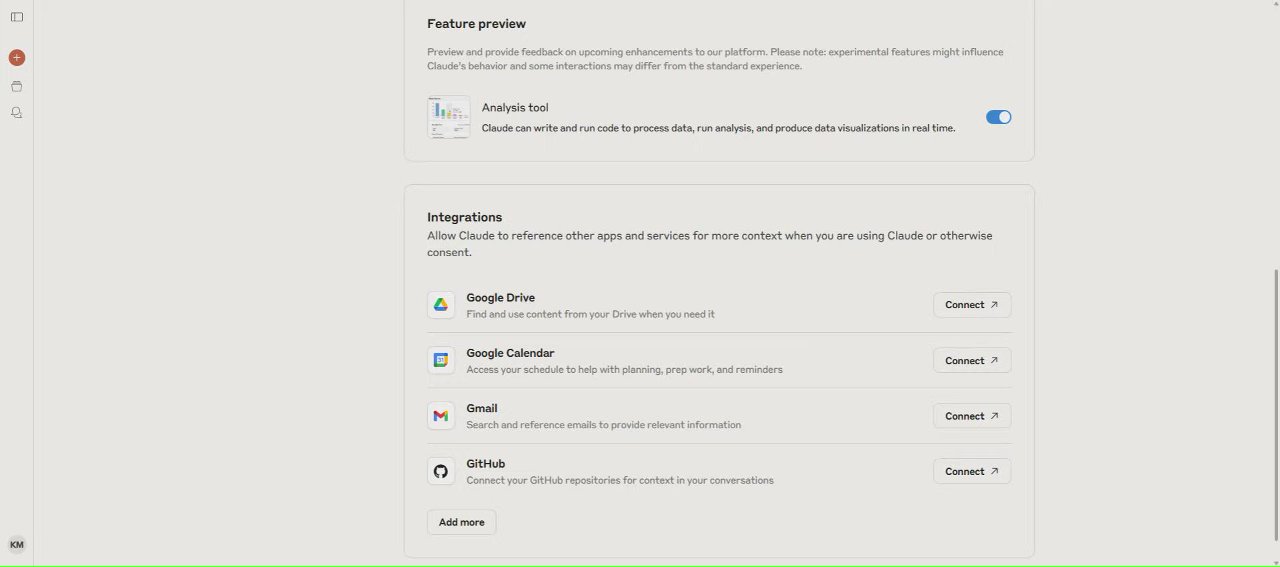This screenshot has height=567, width=1280.
Task: Click the Google Drive logo icon
Action: point(441,305)
